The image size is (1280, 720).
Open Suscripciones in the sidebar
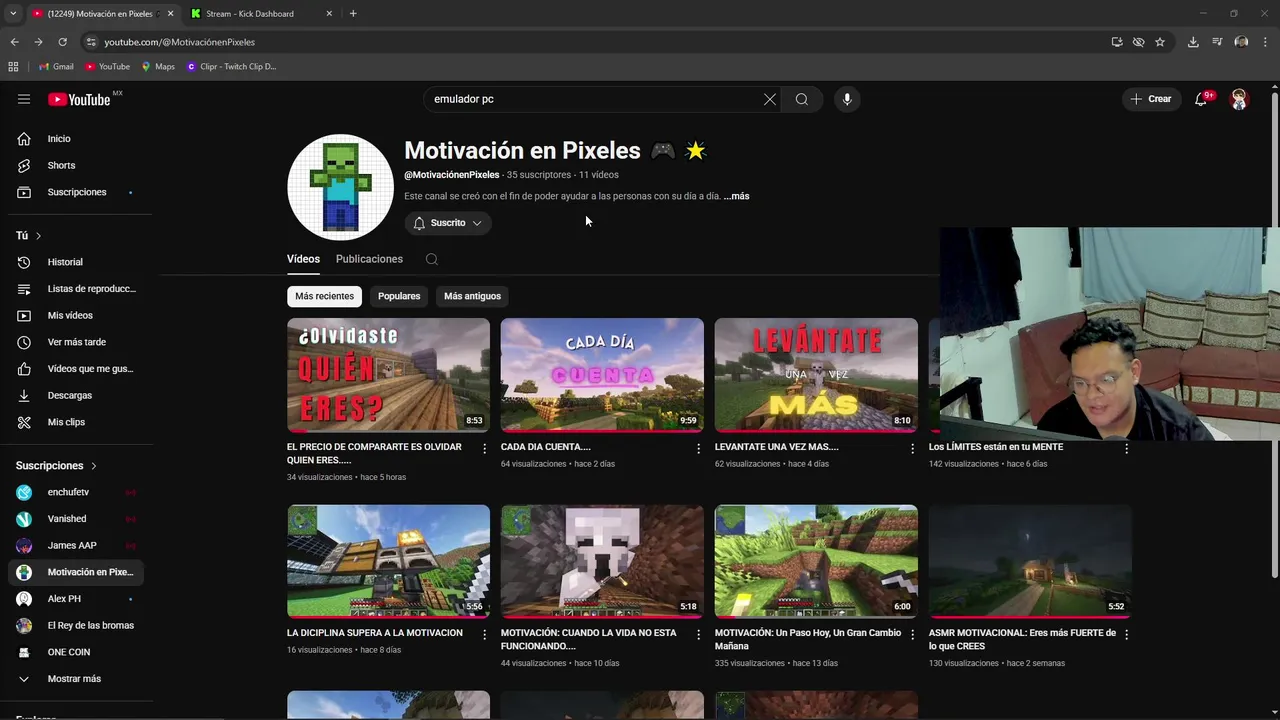76,192
